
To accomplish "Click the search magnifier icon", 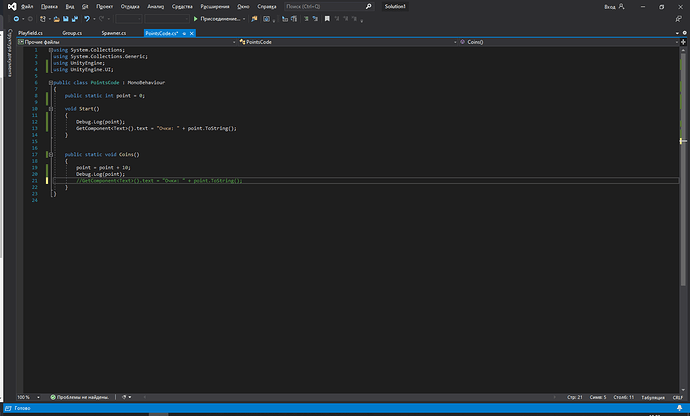I will 368,6.
